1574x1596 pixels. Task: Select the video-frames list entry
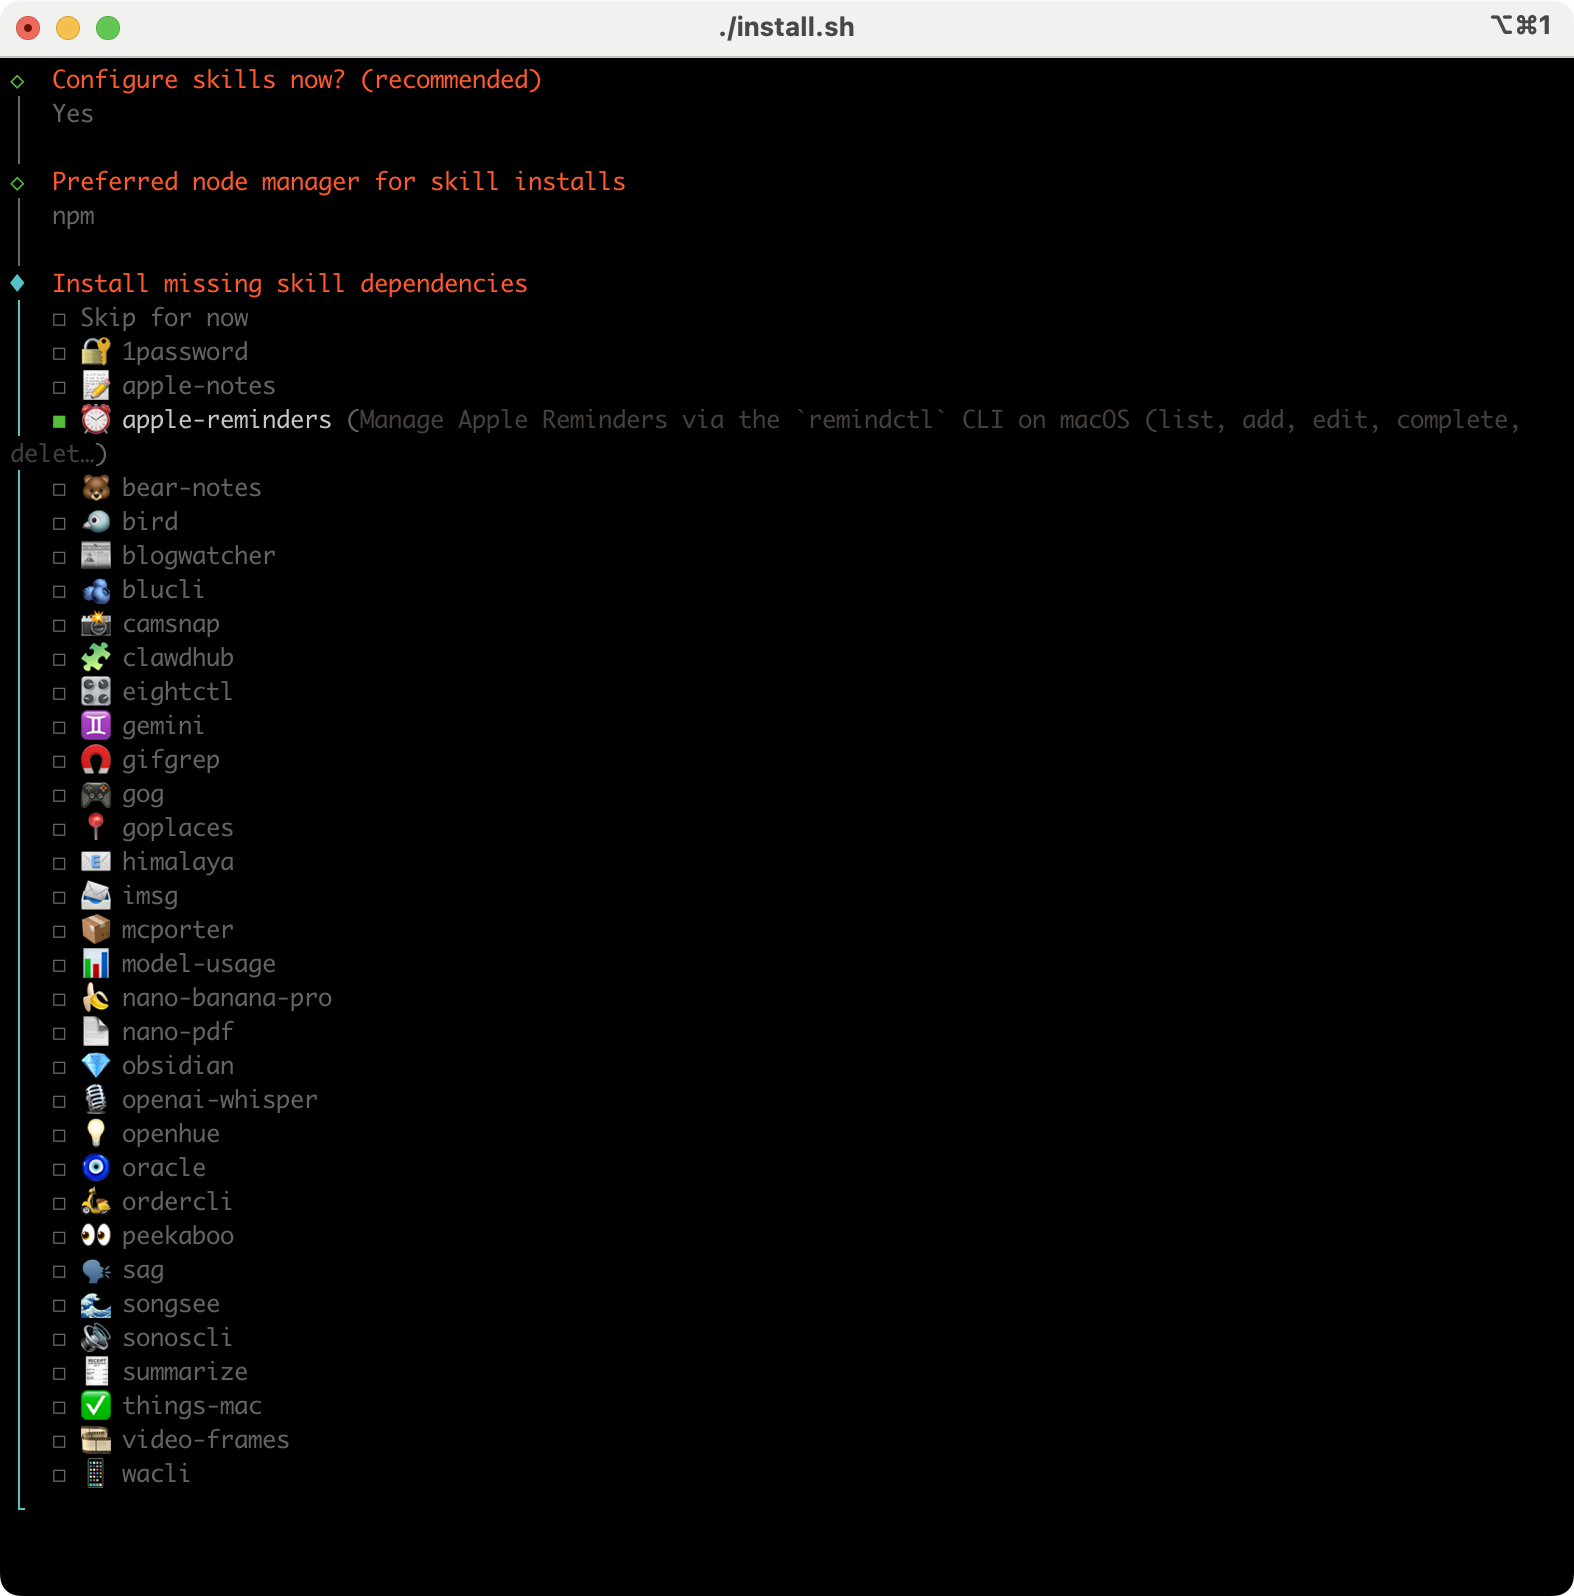(205, 1440)
